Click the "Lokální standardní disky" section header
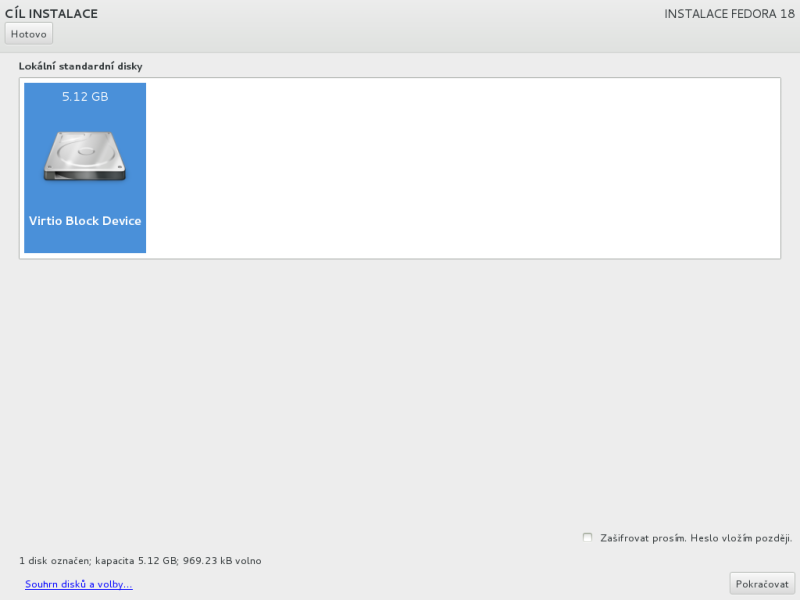This screenshot has height=600, width=800. coord(80,66)
